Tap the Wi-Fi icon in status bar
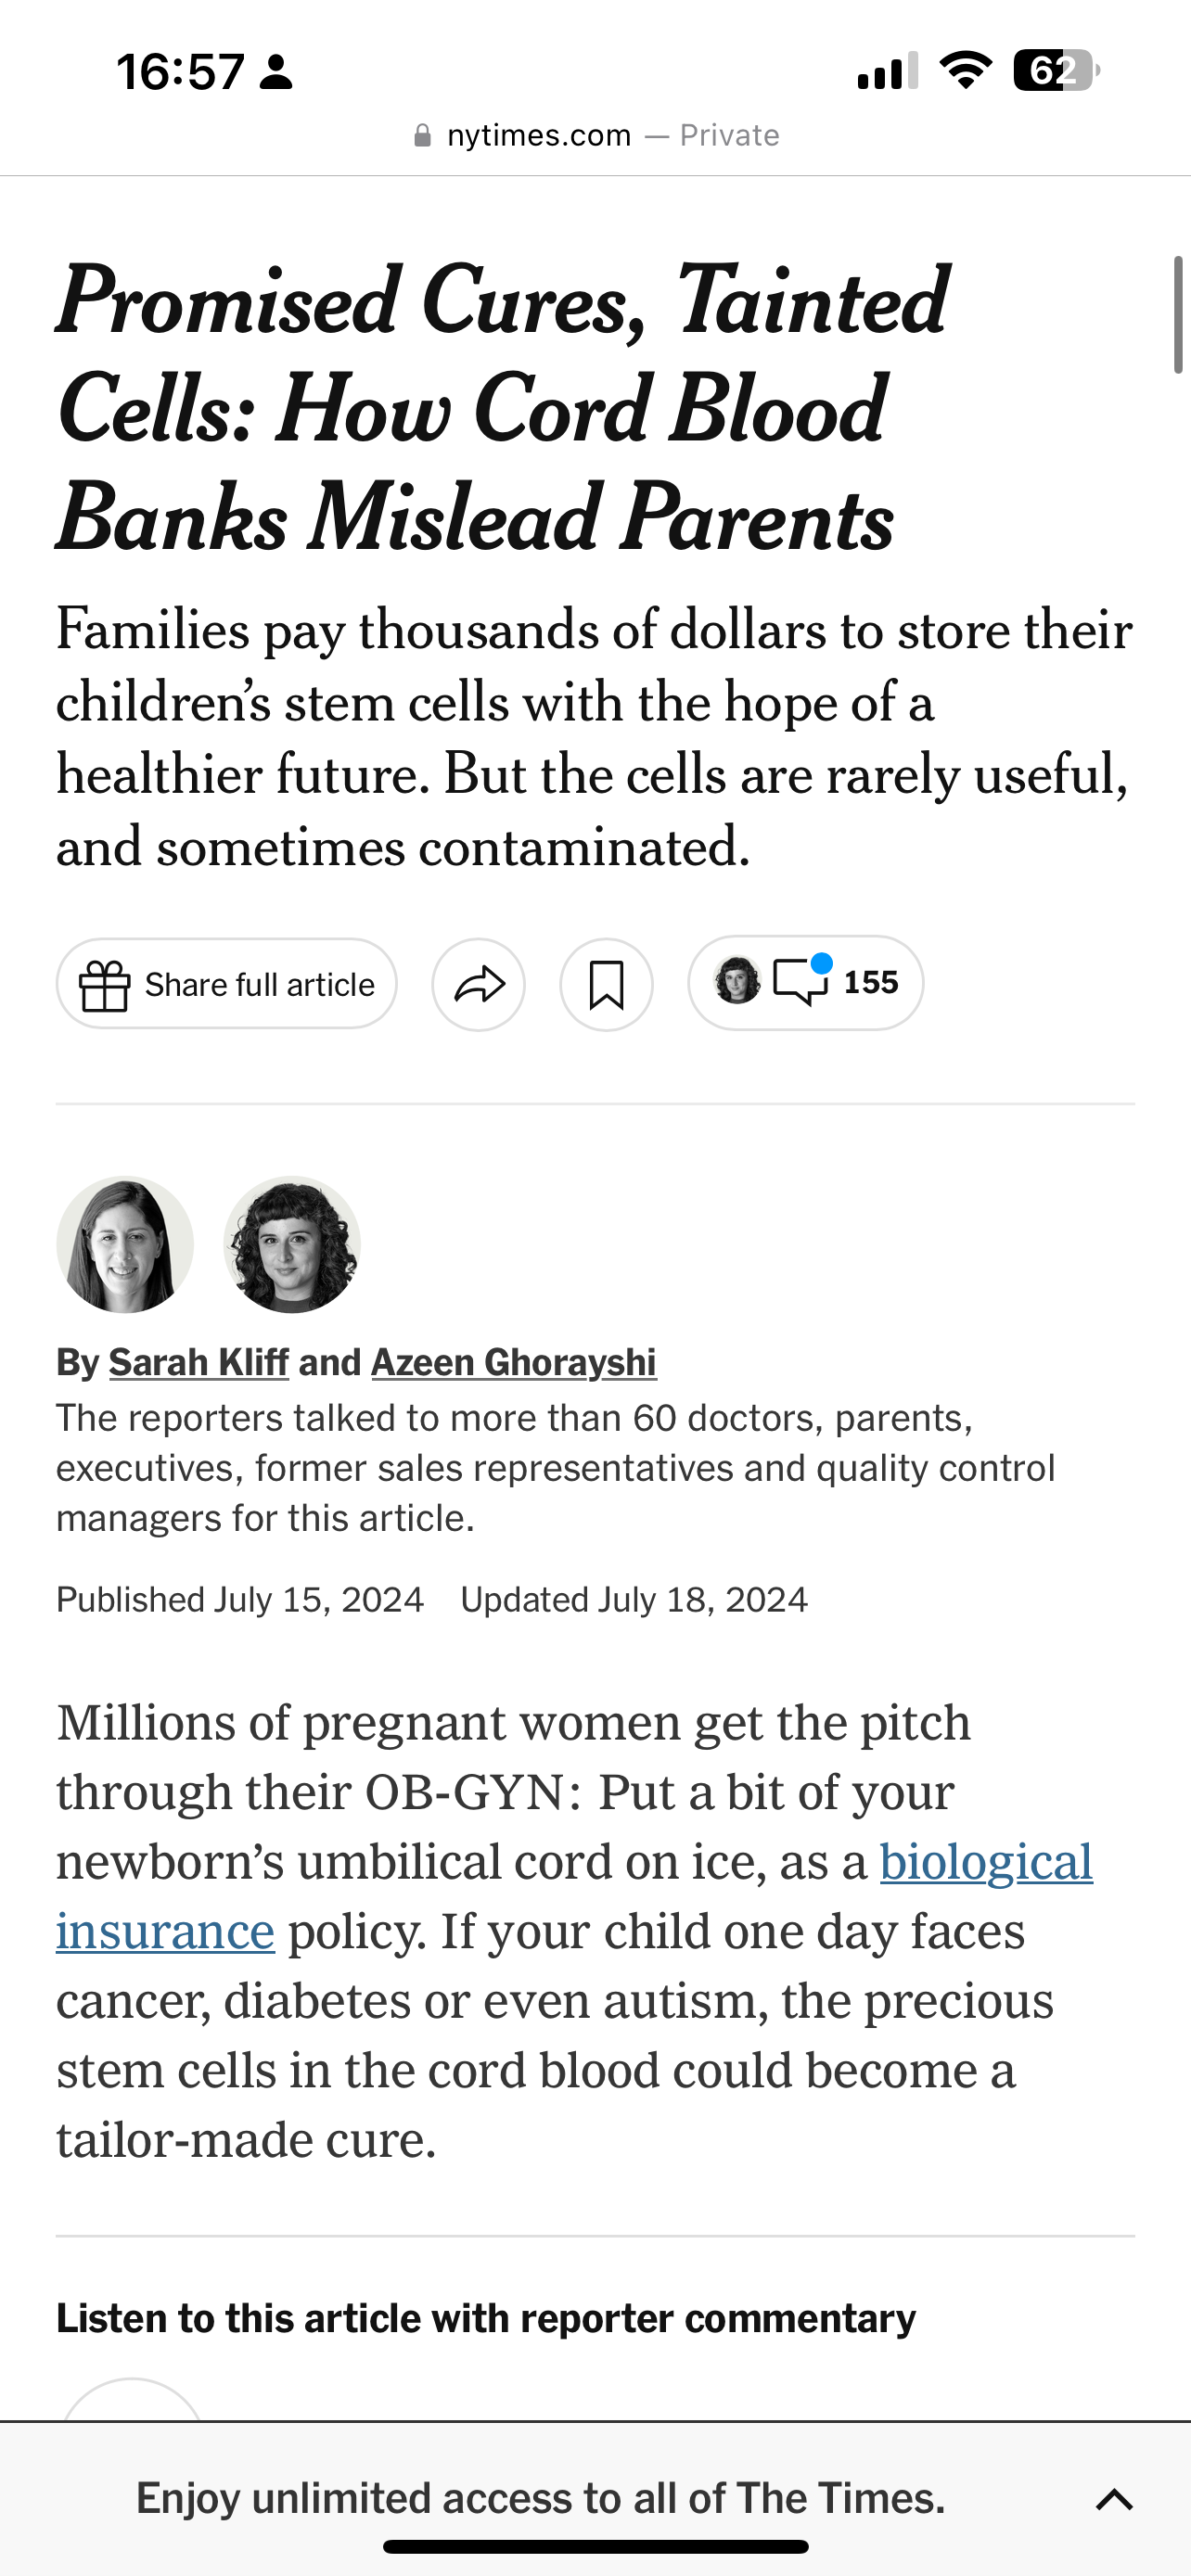Screen dimensions: 1191x2576 pyautogui.click(x=965, y=71)
